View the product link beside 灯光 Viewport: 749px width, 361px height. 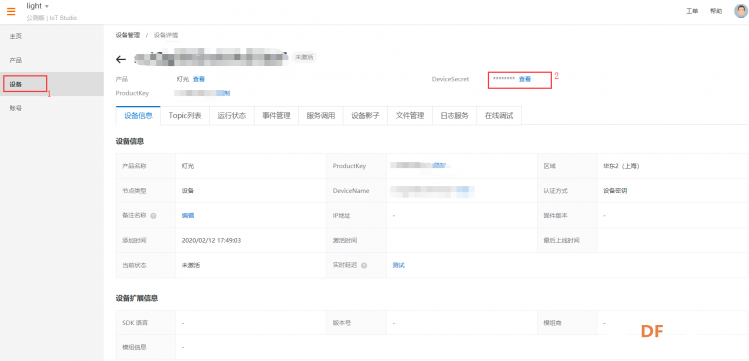tap(199, 79)
